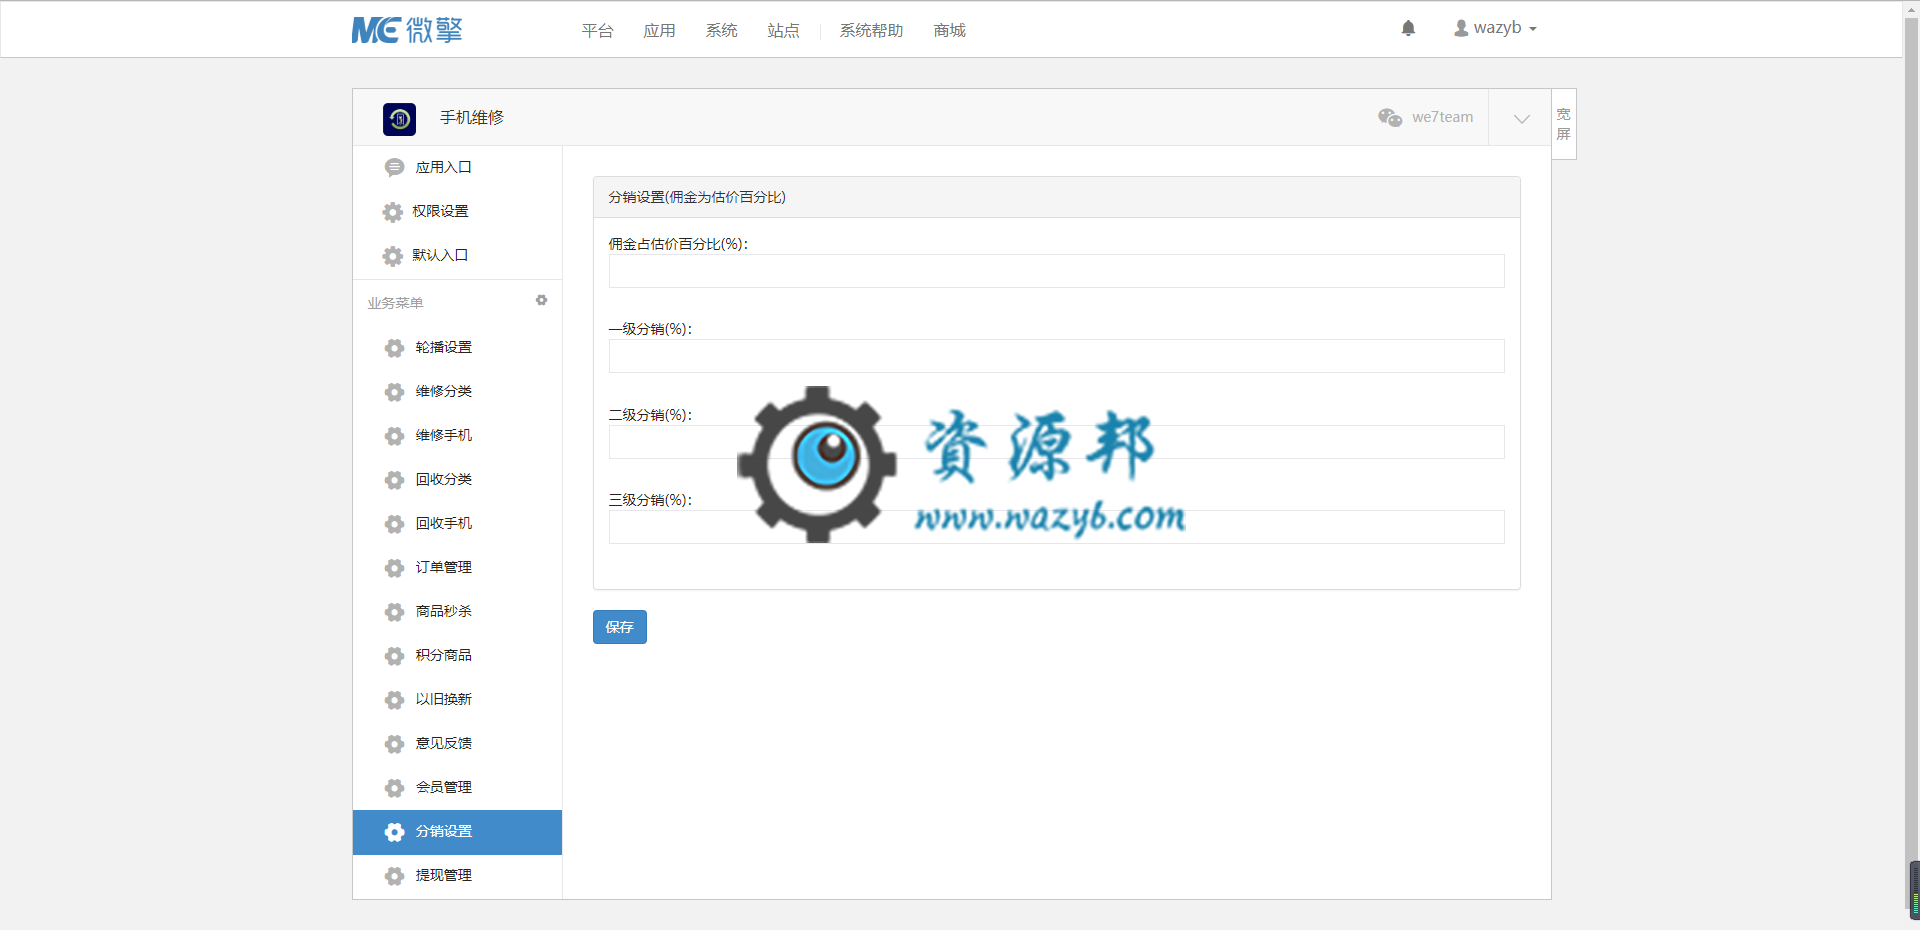Open the 平台 menu
This screenshot has width=1920, height=930.
coord(597,31)
